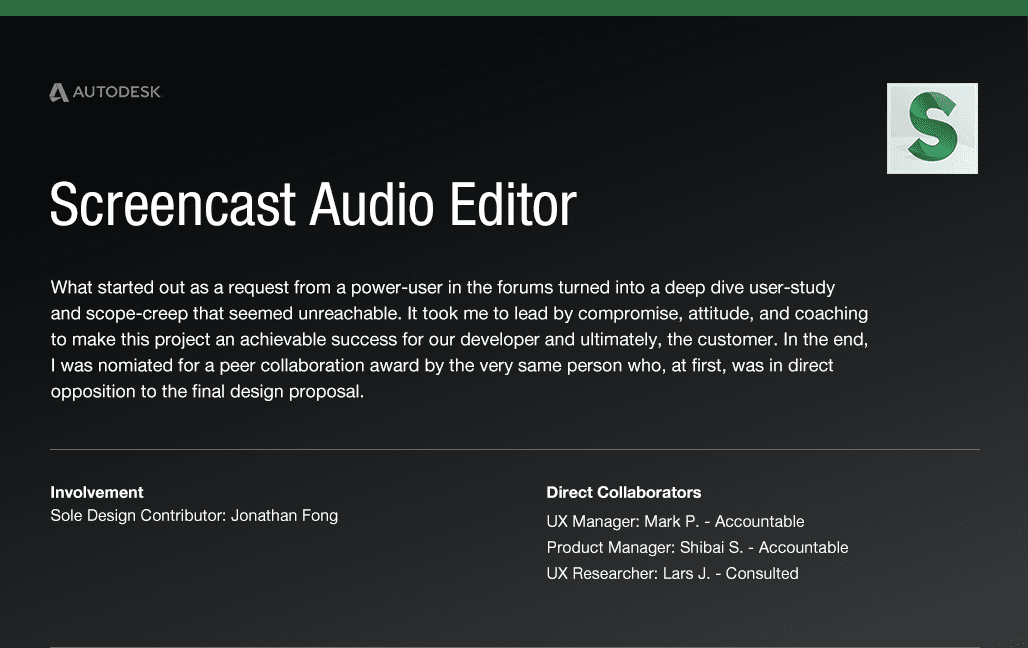Select the Screencast Audio Editor title

(x=313, y=205)
